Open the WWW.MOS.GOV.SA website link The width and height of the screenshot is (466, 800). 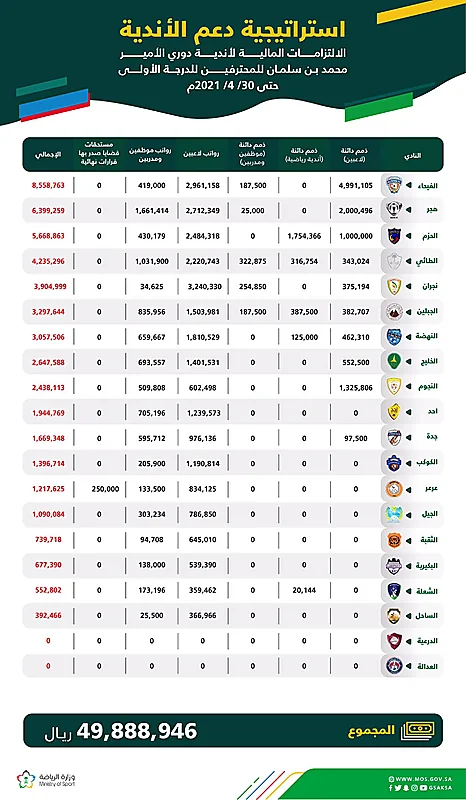[x=420, y=779]
